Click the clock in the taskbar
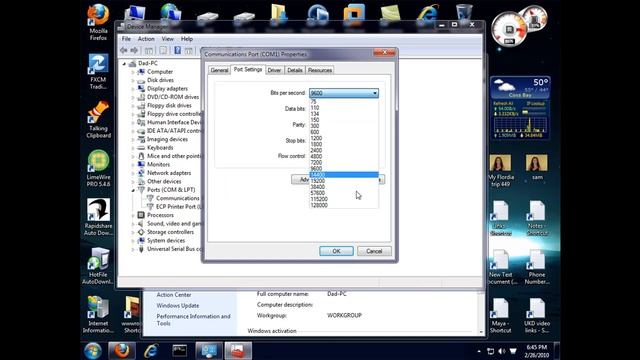 [x=537, y=351]
